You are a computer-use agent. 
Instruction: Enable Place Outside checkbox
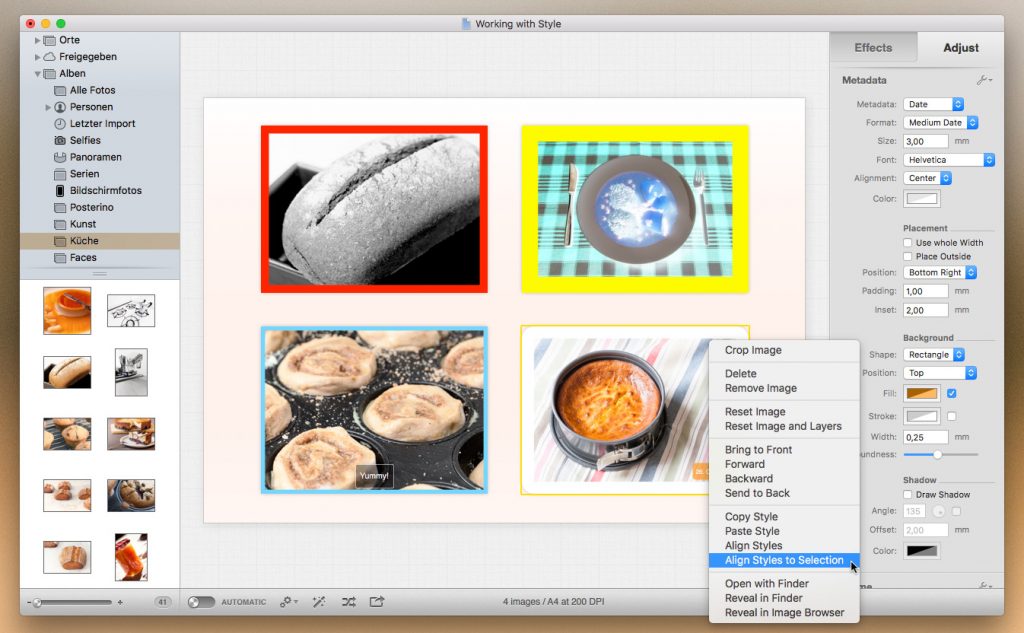click(x=908, y=257)
